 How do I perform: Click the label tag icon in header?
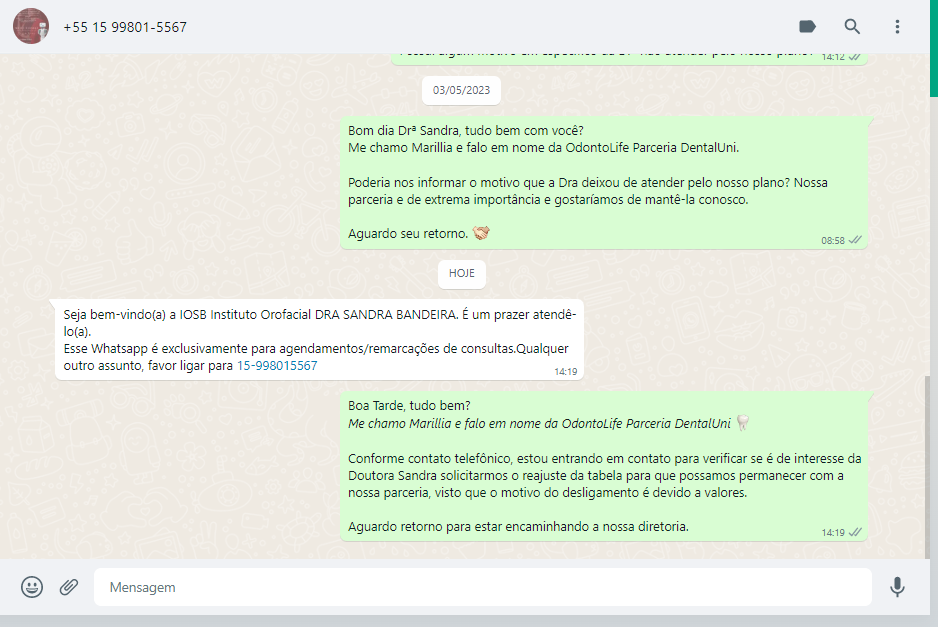808,27
